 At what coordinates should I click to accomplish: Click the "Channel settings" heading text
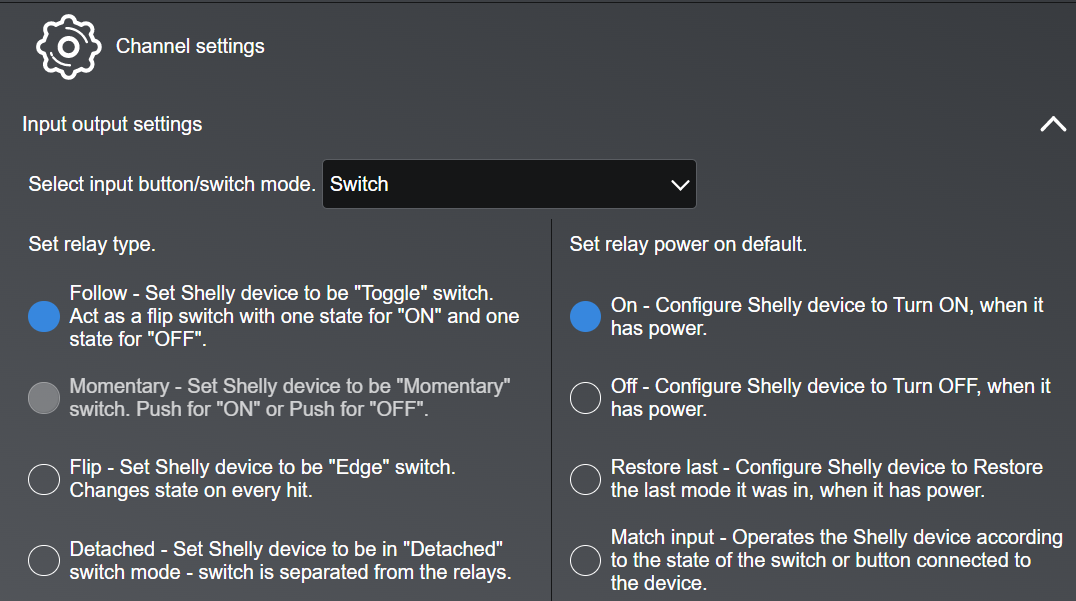coord(190,46)
